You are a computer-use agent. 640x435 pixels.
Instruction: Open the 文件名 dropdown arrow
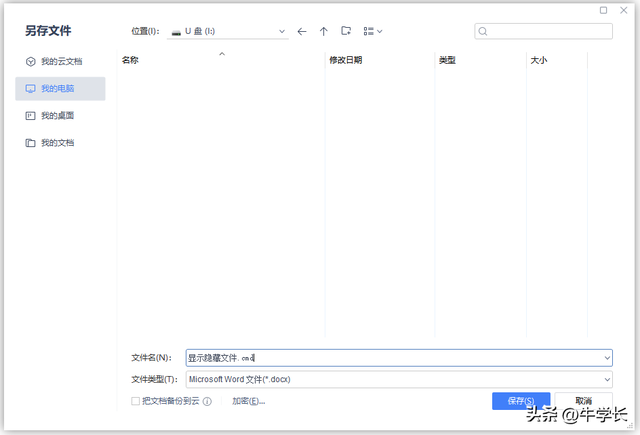[606, 357]
